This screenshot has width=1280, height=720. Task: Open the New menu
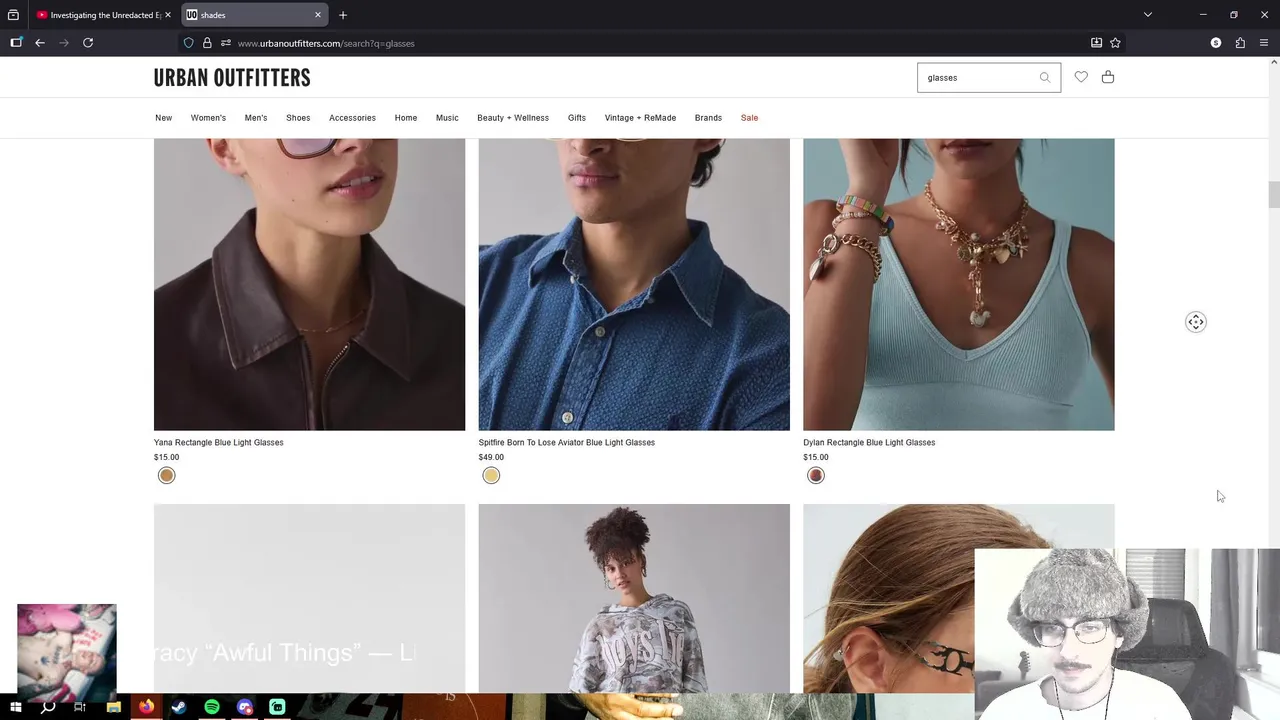pos(163,118)
